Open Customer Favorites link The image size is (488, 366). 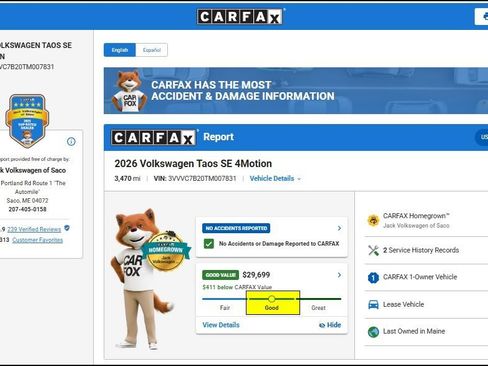pyautogui.click(x=37, y=240)
